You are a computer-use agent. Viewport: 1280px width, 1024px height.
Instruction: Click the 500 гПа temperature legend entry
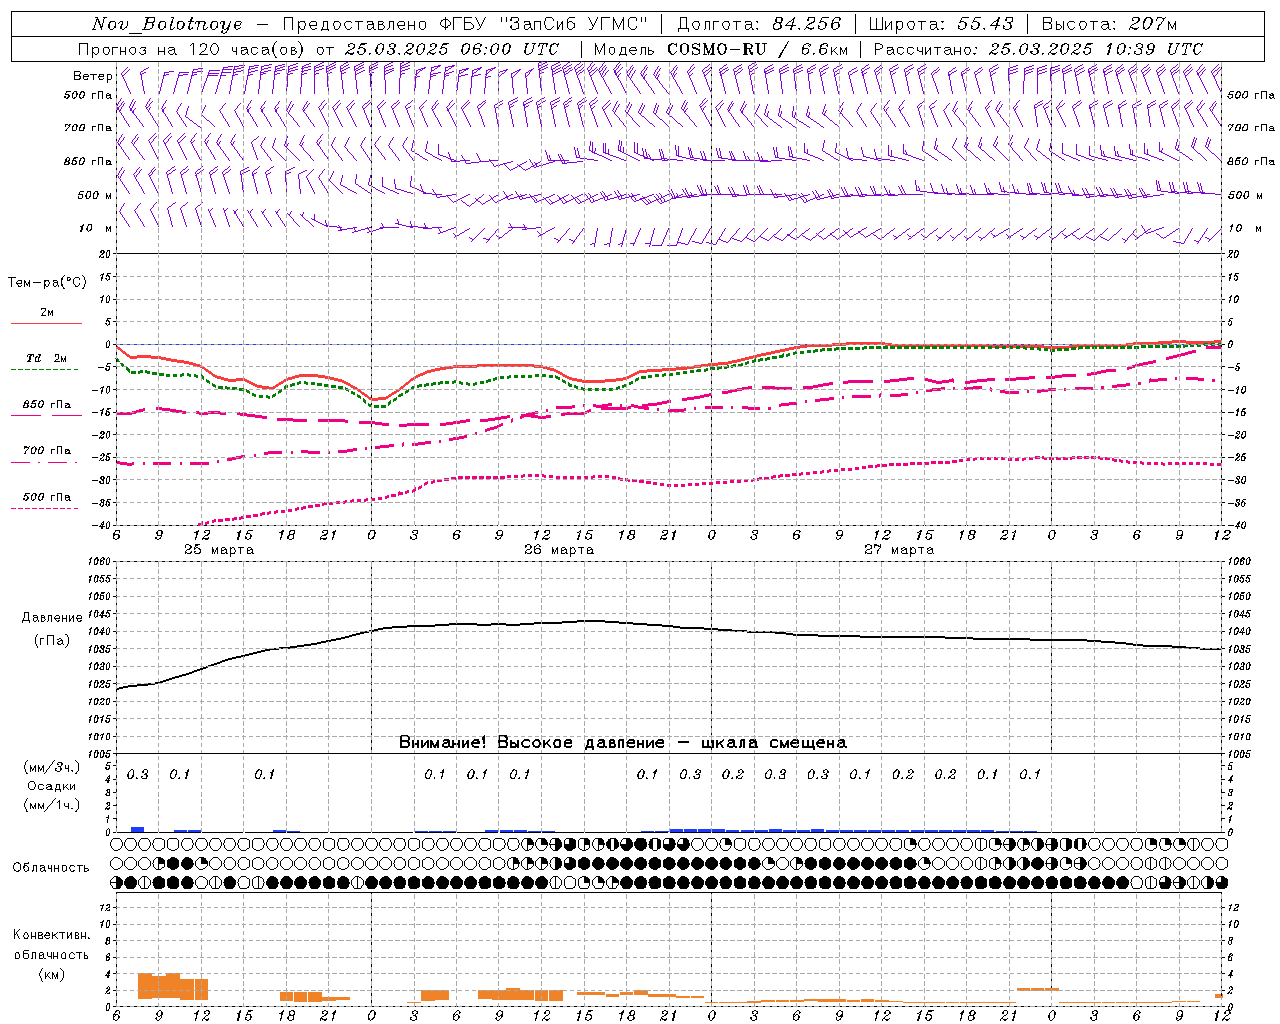(46, 500)
